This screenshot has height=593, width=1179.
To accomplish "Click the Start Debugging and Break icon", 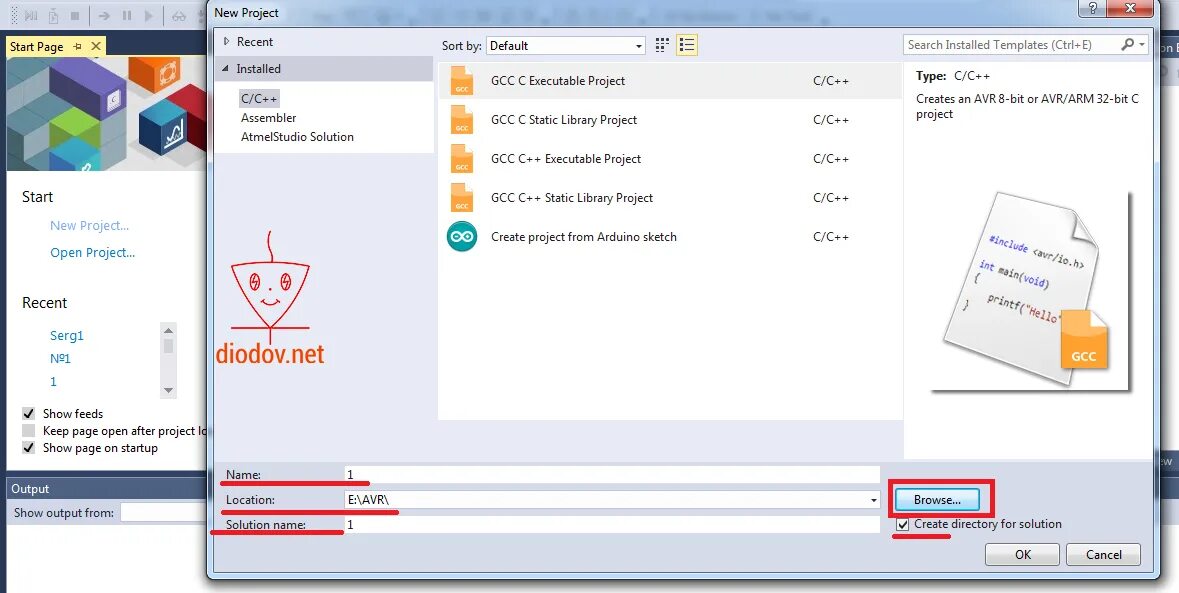I will coord(31,15).
